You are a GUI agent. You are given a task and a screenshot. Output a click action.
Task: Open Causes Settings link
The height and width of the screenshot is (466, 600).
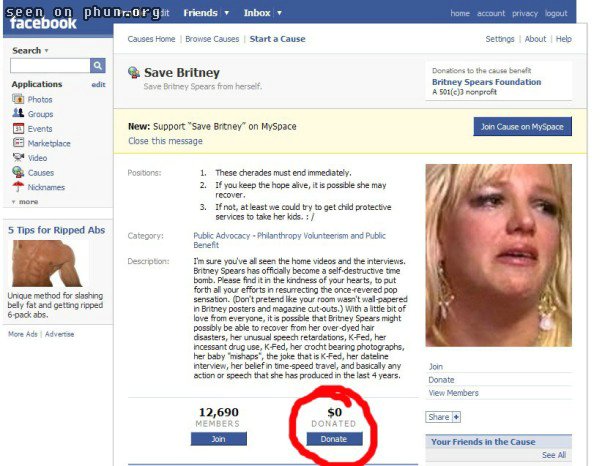click(x=500, y=39)
